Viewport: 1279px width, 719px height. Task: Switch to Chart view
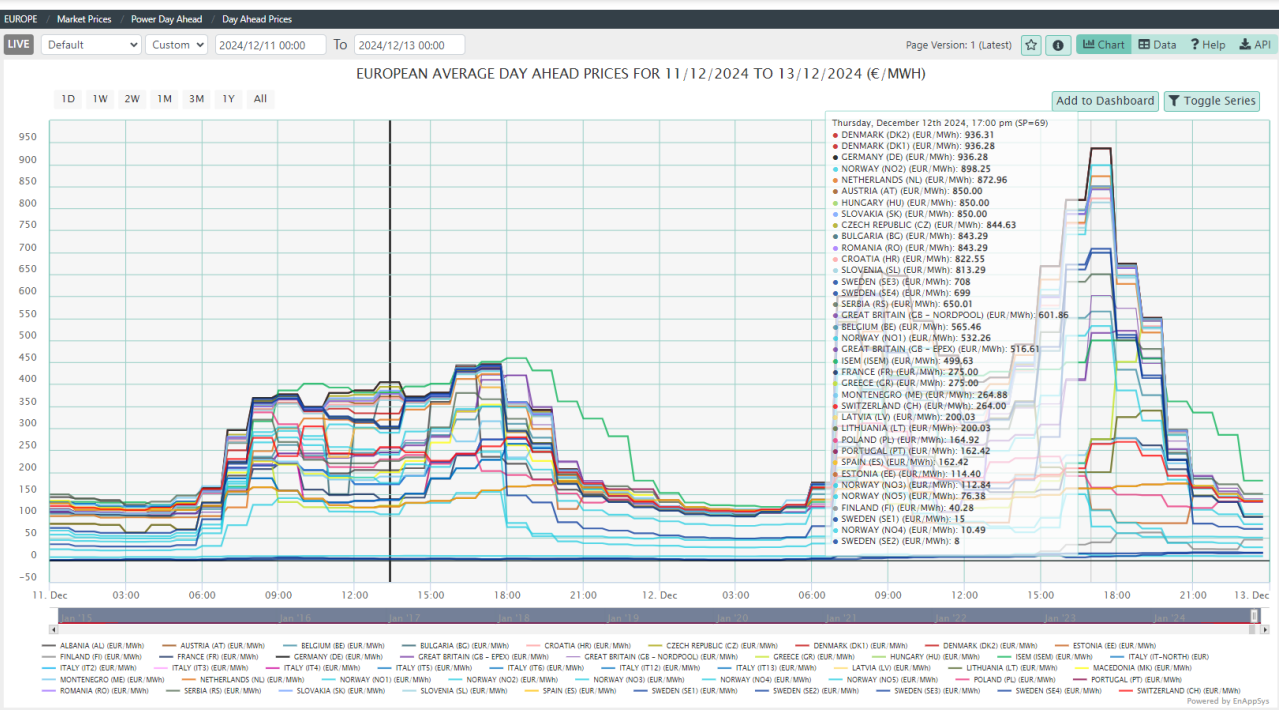coord(1103,45)
